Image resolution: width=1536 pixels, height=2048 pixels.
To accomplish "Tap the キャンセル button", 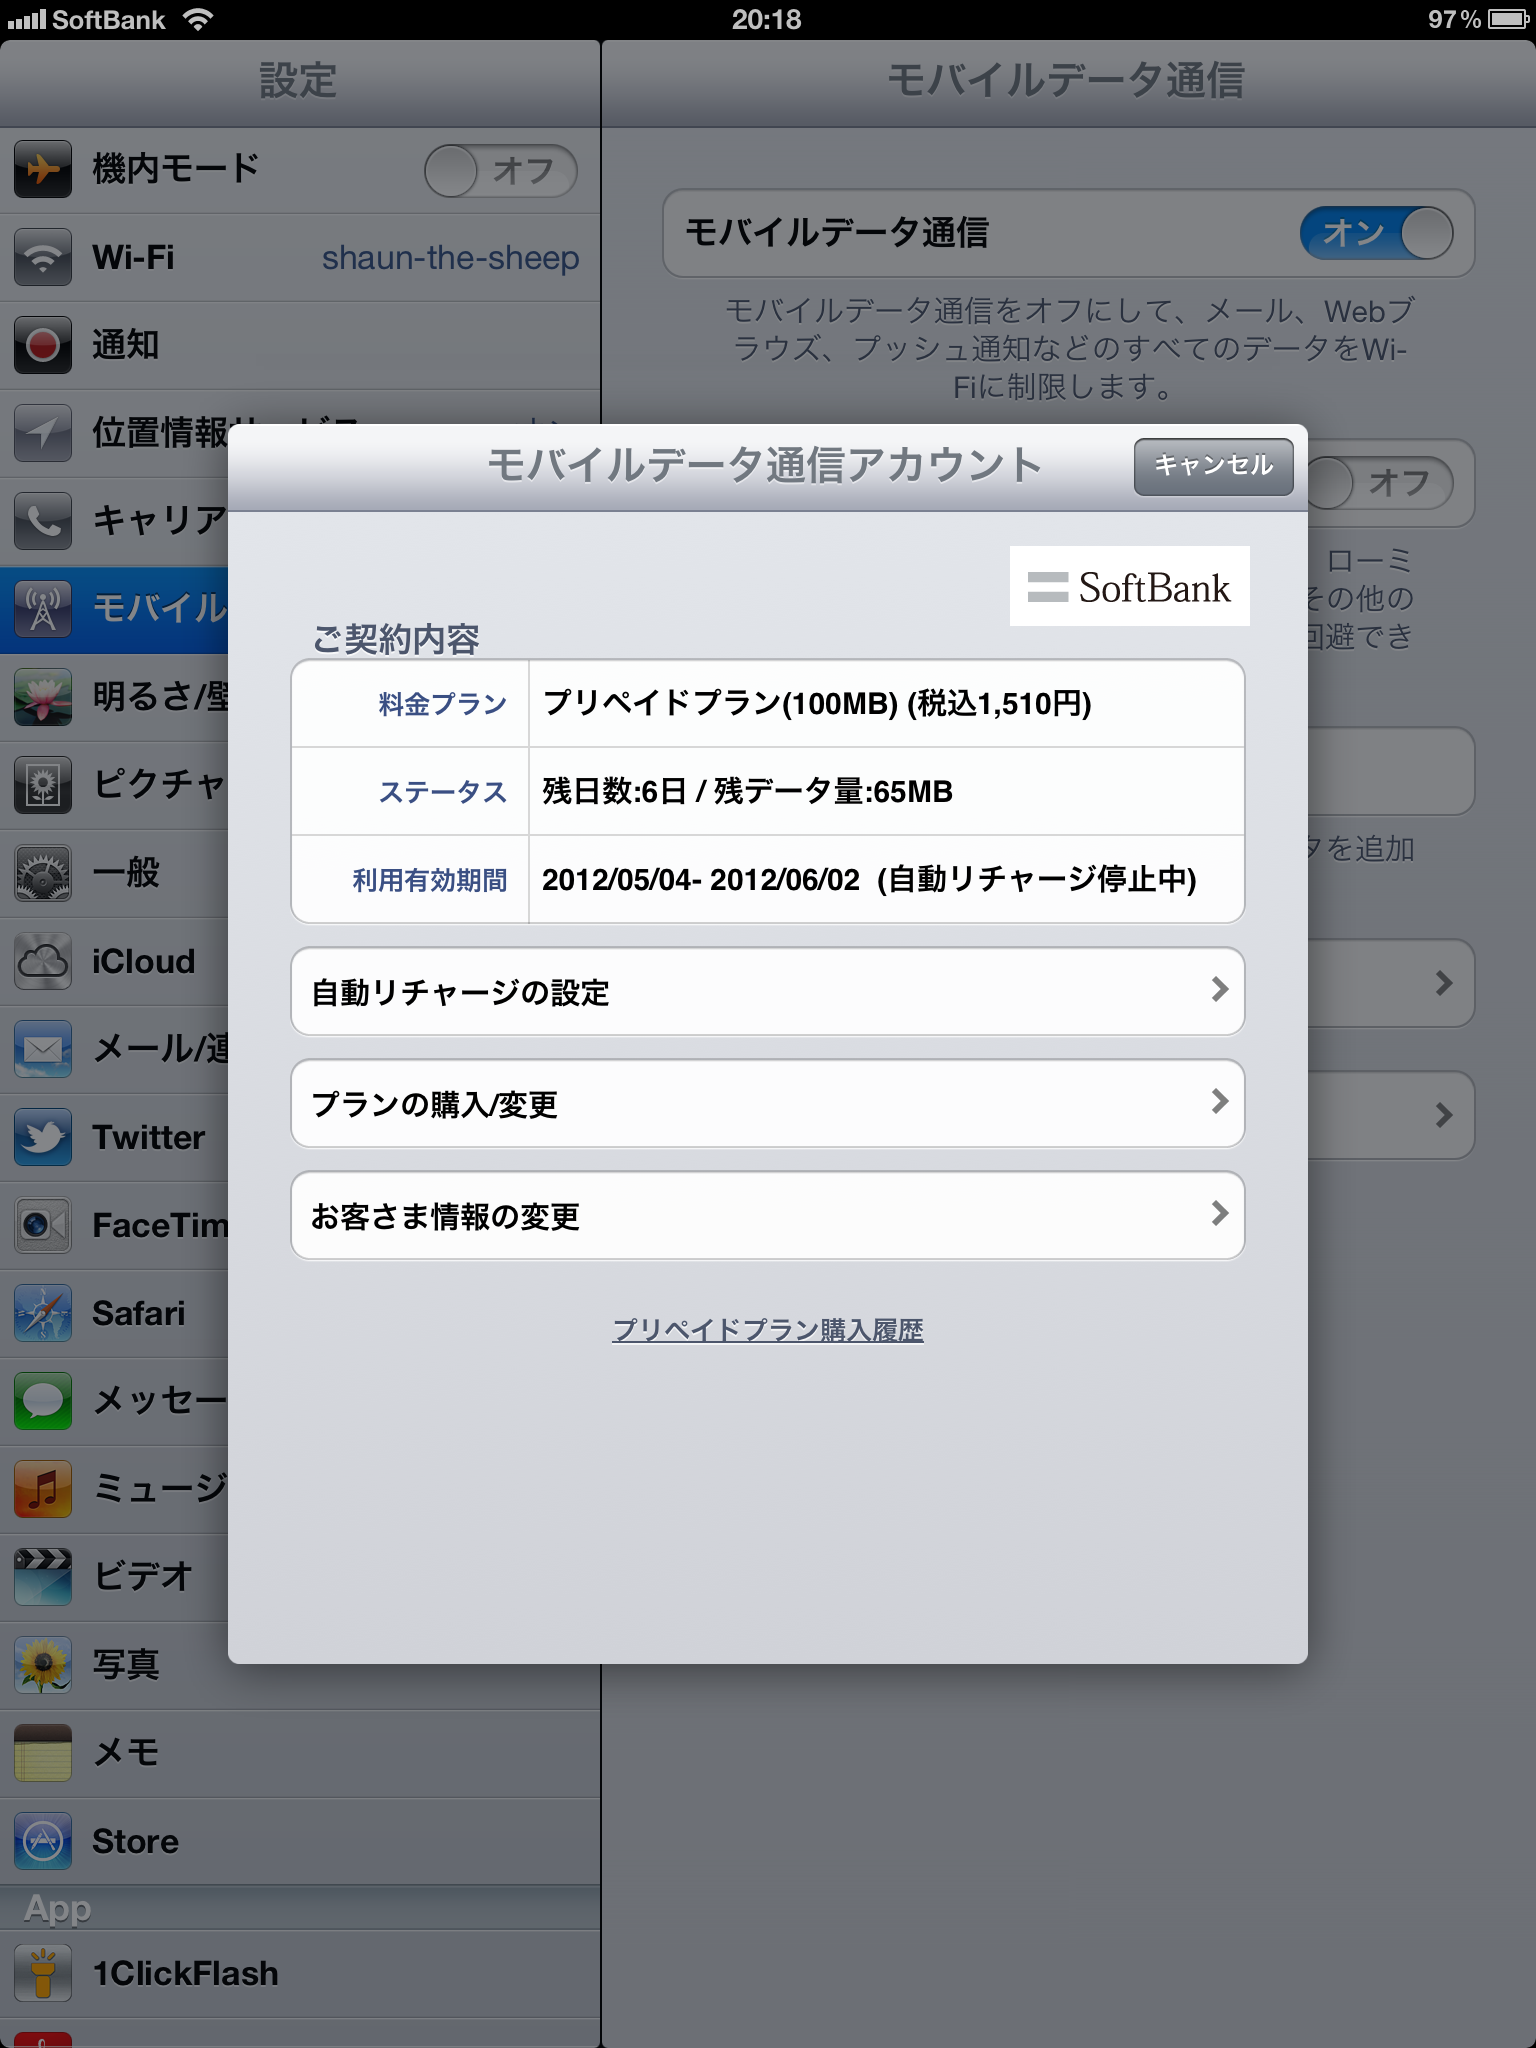I will pyautogui.click(x=1213, y=466).
